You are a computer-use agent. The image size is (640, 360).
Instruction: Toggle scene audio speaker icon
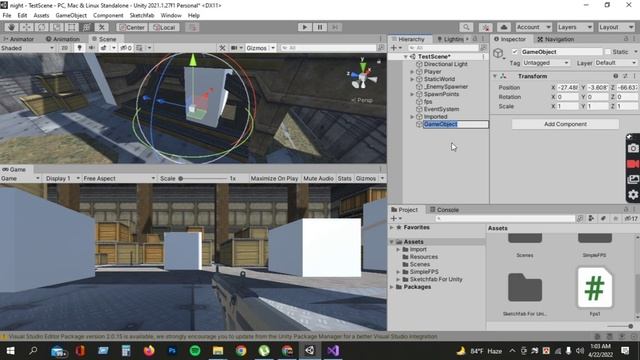(91, 48)
